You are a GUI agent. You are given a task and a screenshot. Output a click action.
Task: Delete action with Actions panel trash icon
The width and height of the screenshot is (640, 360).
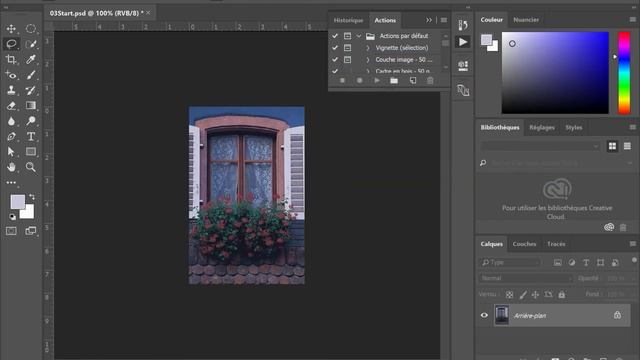[x=430, y=80]
